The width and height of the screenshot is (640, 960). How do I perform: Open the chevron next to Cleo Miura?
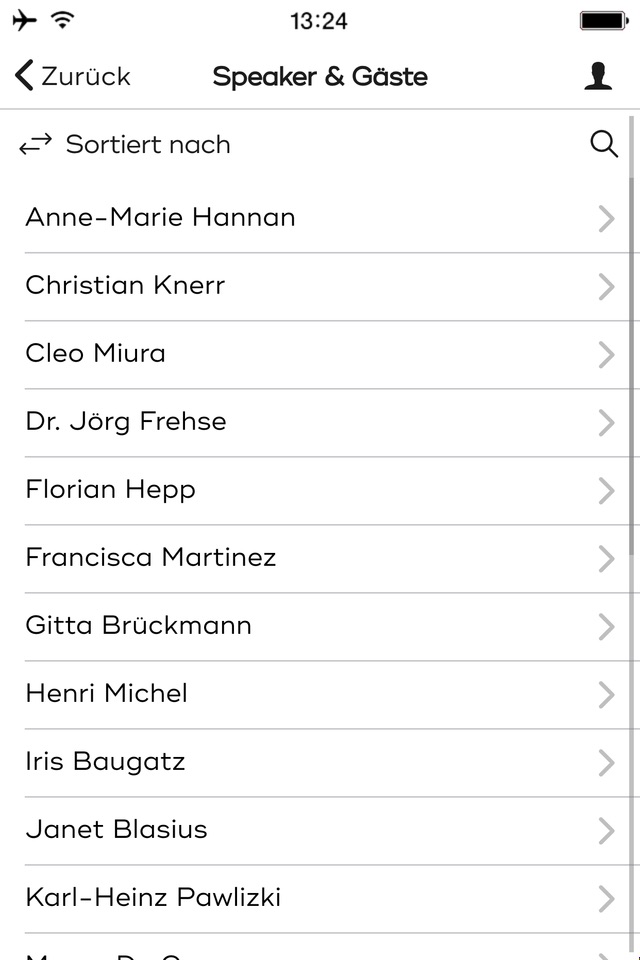(606, 355)
